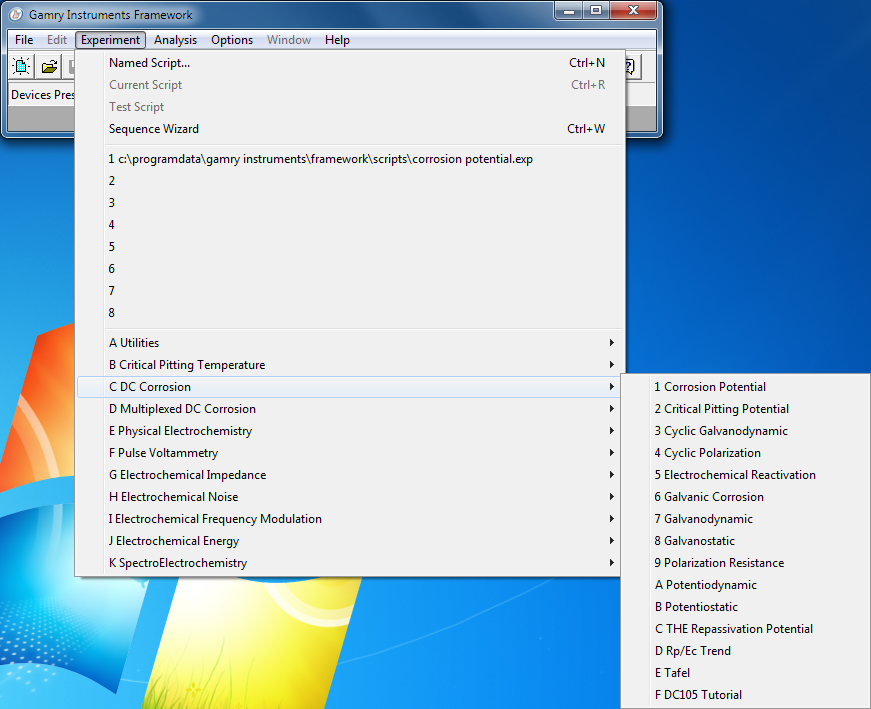Close the open Experiment menu via its header
Viewport: 871px width, 709px height.
[x=111, y=40]
